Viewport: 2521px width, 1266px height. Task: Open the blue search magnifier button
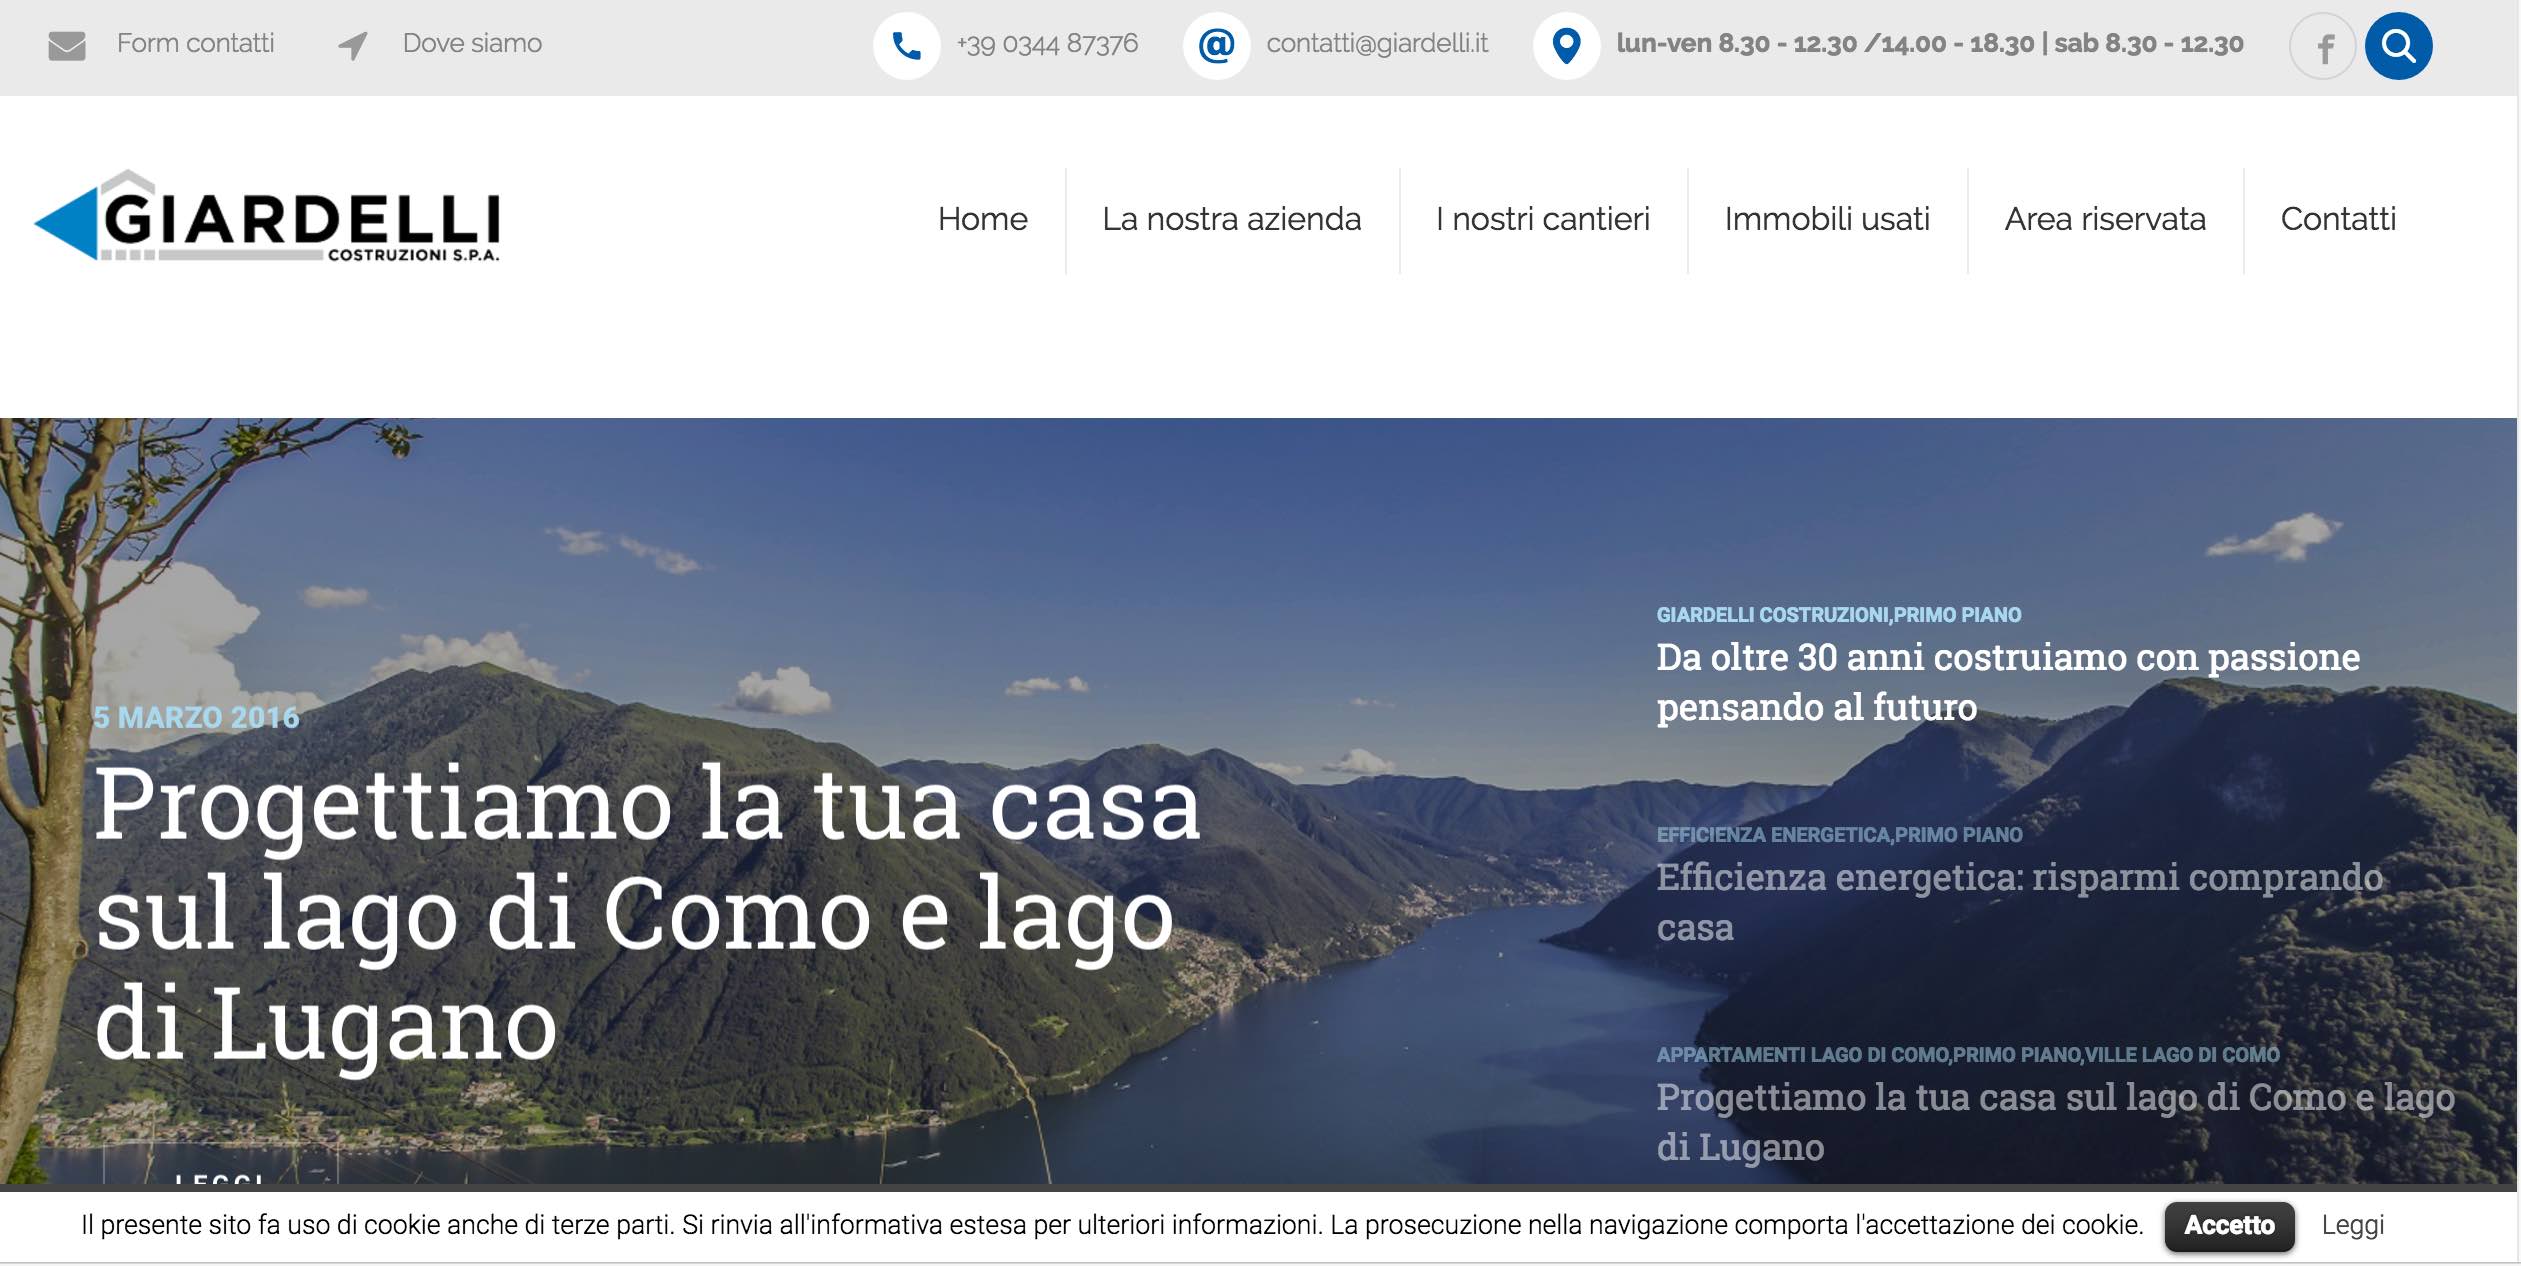click(2398, 46)
